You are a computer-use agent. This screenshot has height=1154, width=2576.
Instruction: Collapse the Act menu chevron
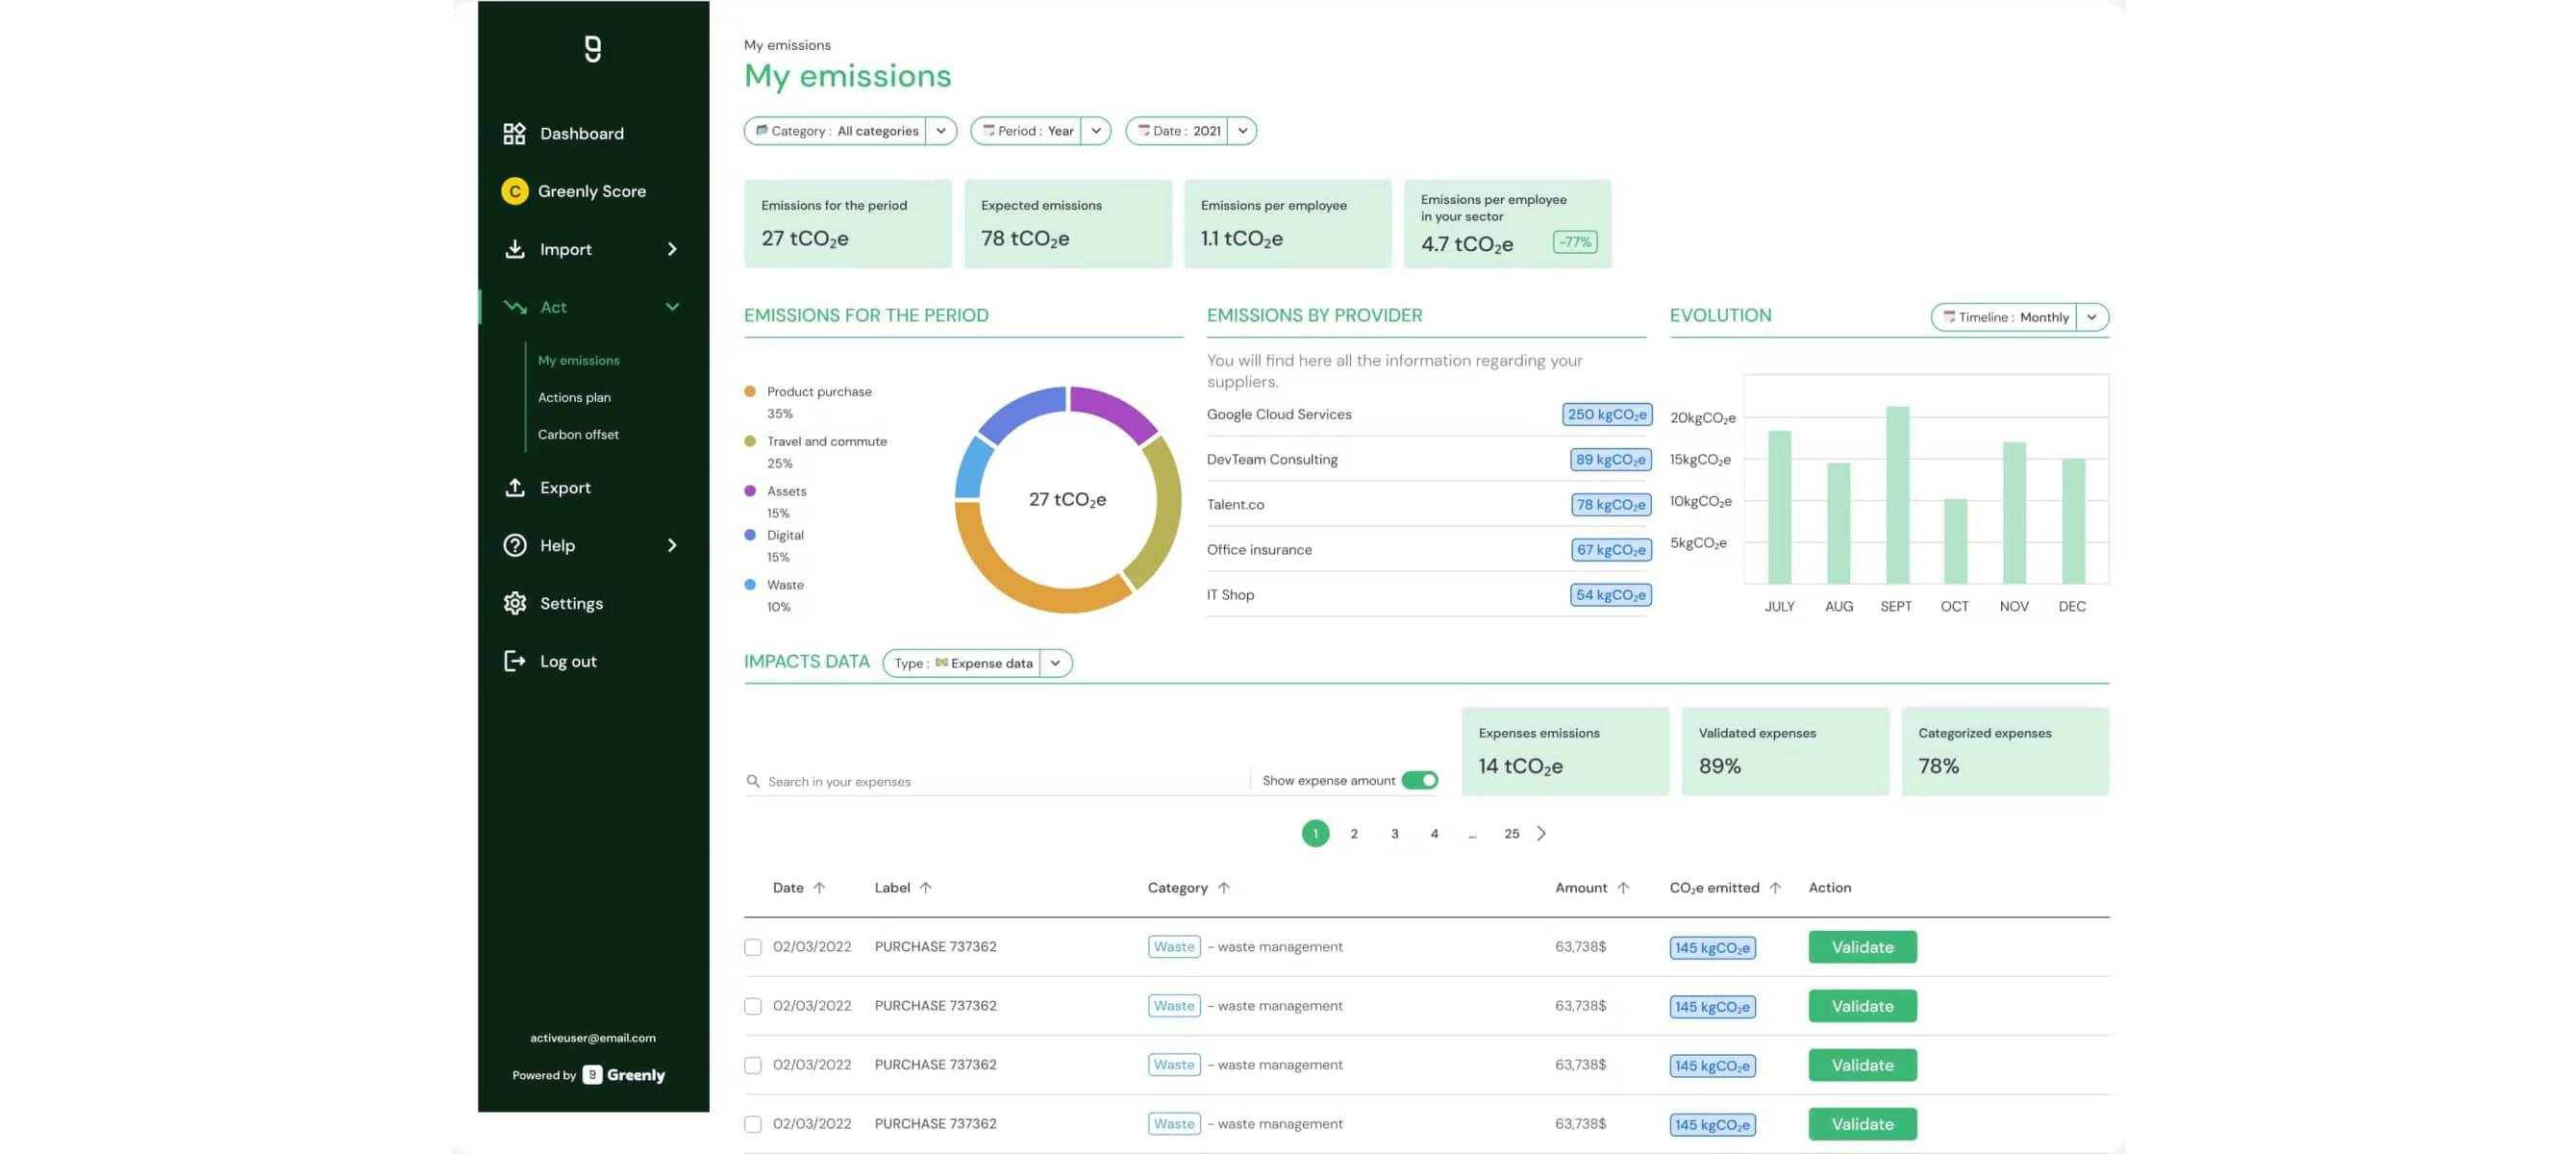[x=672, y=307]
